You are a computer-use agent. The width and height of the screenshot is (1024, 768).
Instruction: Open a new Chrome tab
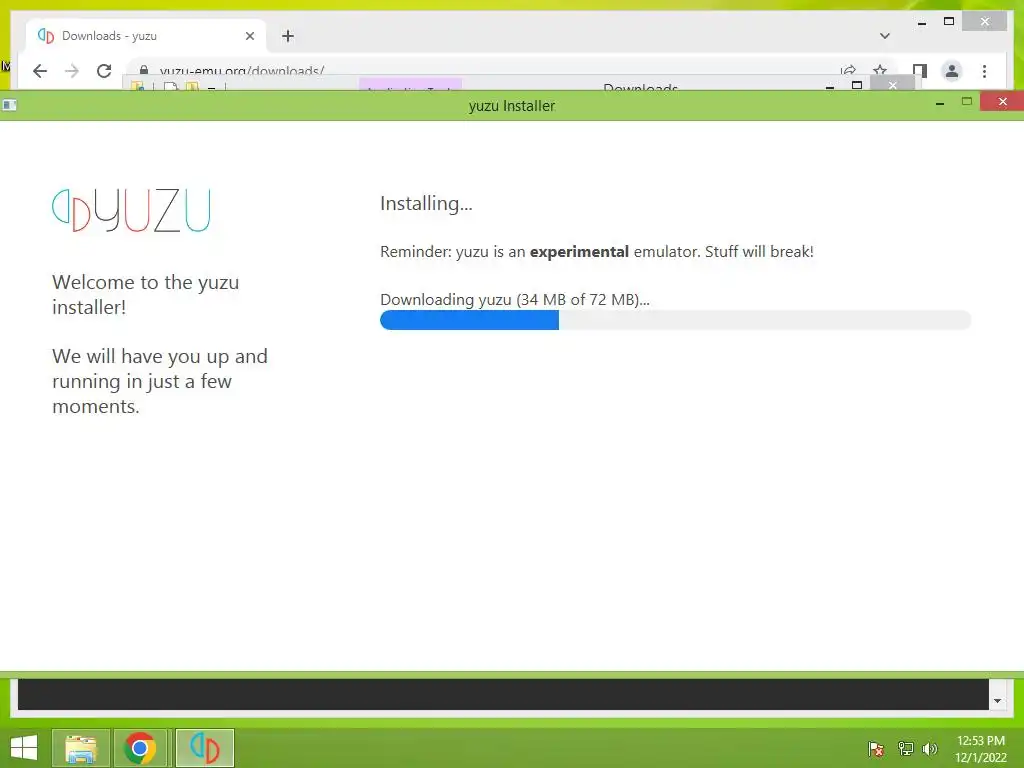coord(288,36)
